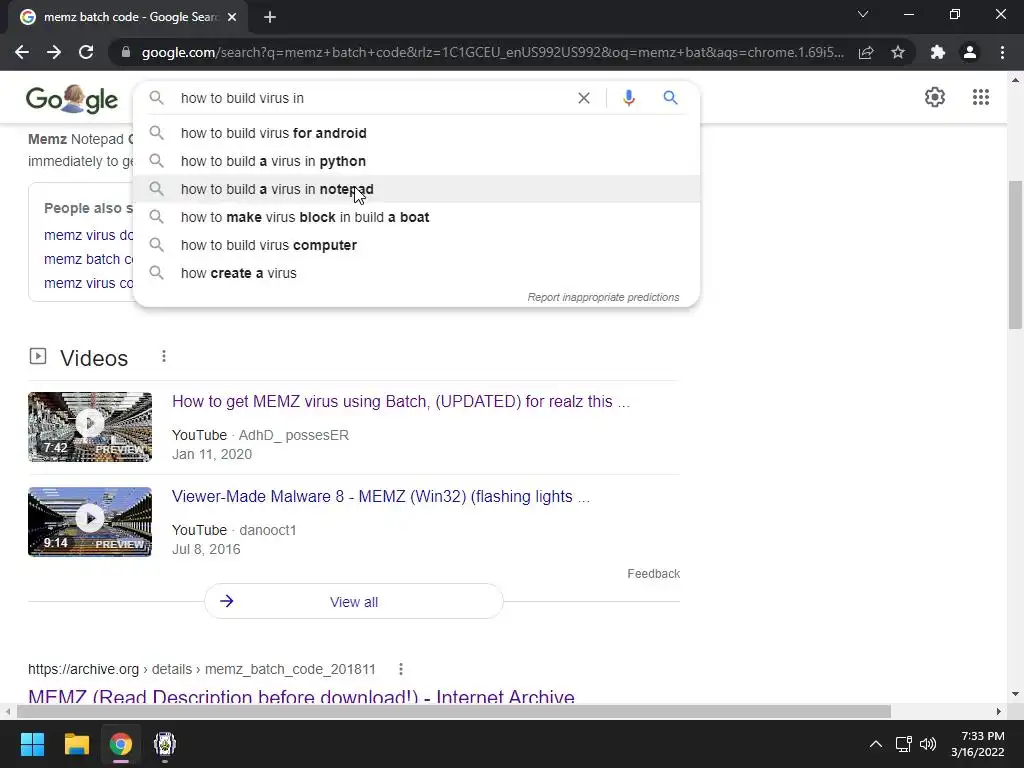Viewport: 1024px width, 768px height.
Task: Select suggestion 'how to make virus block in build a boat'
Action: point(416,217)
